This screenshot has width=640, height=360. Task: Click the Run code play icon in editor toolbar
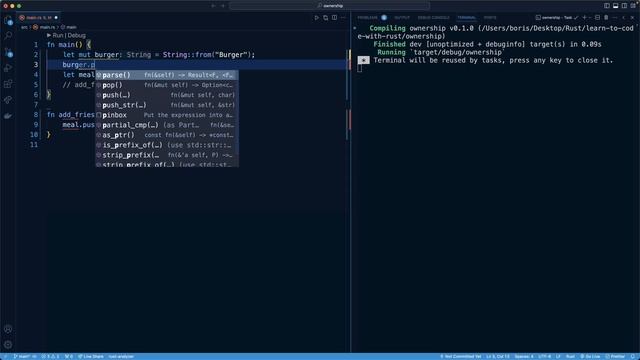tap(316, 18)
